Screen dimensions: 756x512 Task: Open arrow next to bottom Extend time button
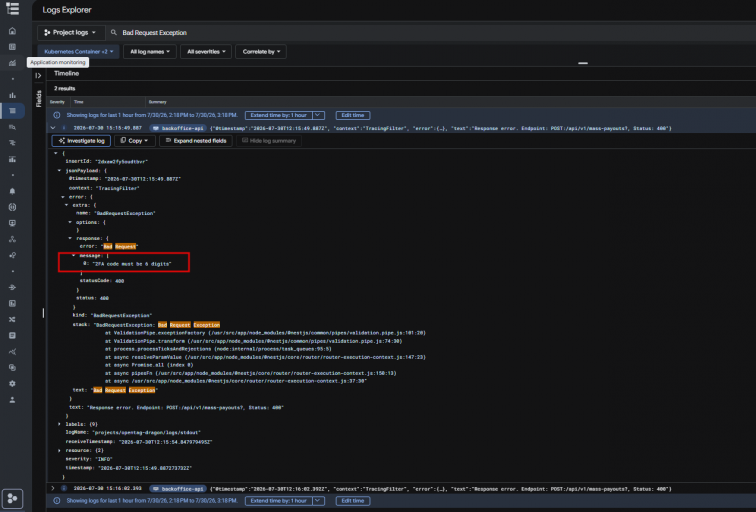[318, 501]
